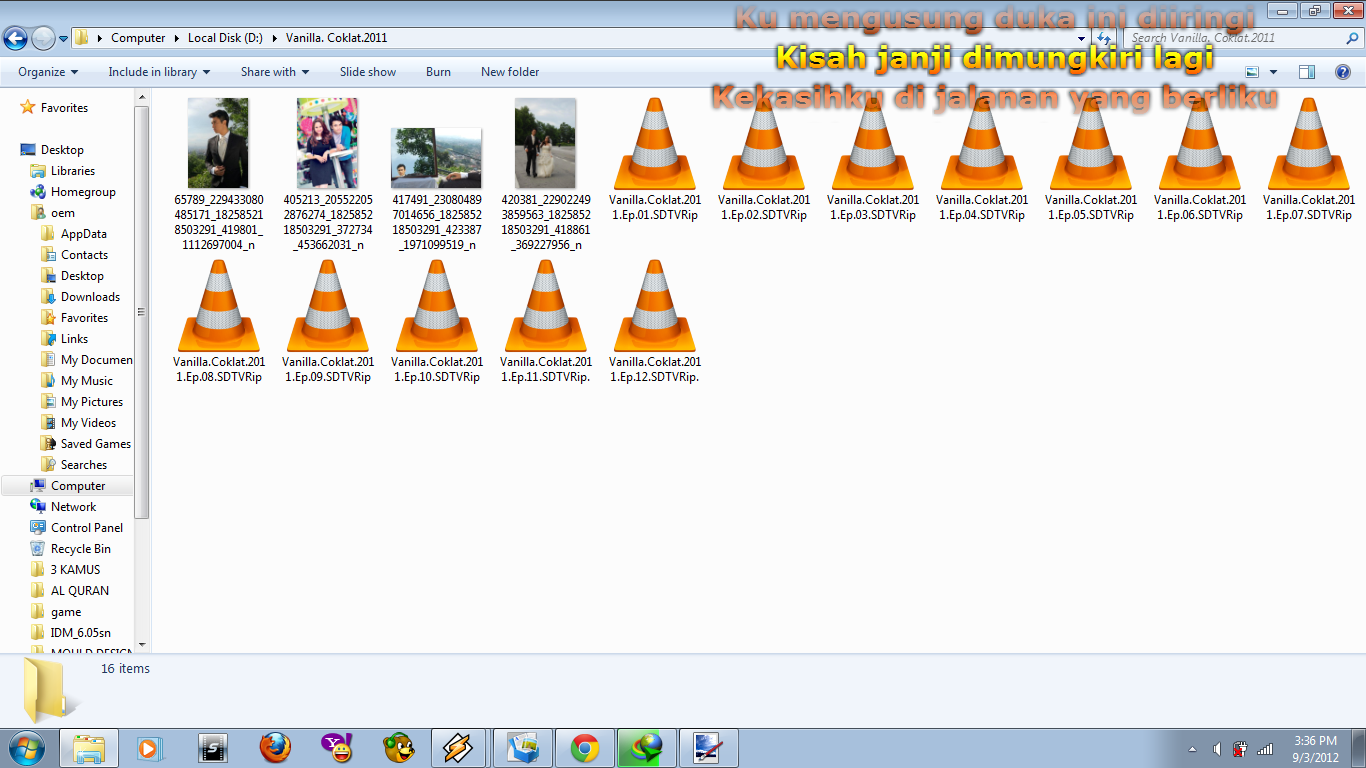Open Internet Download Manager taskbar icon
Screen dimensions: 1366x768
tap(647, 748)
